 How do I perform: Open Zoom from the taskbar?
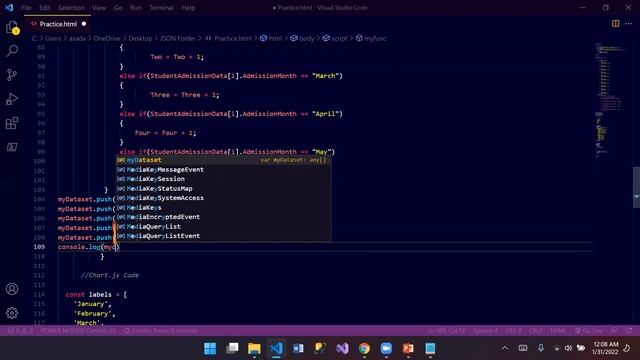pyautogui.click(x=386, y=349)
